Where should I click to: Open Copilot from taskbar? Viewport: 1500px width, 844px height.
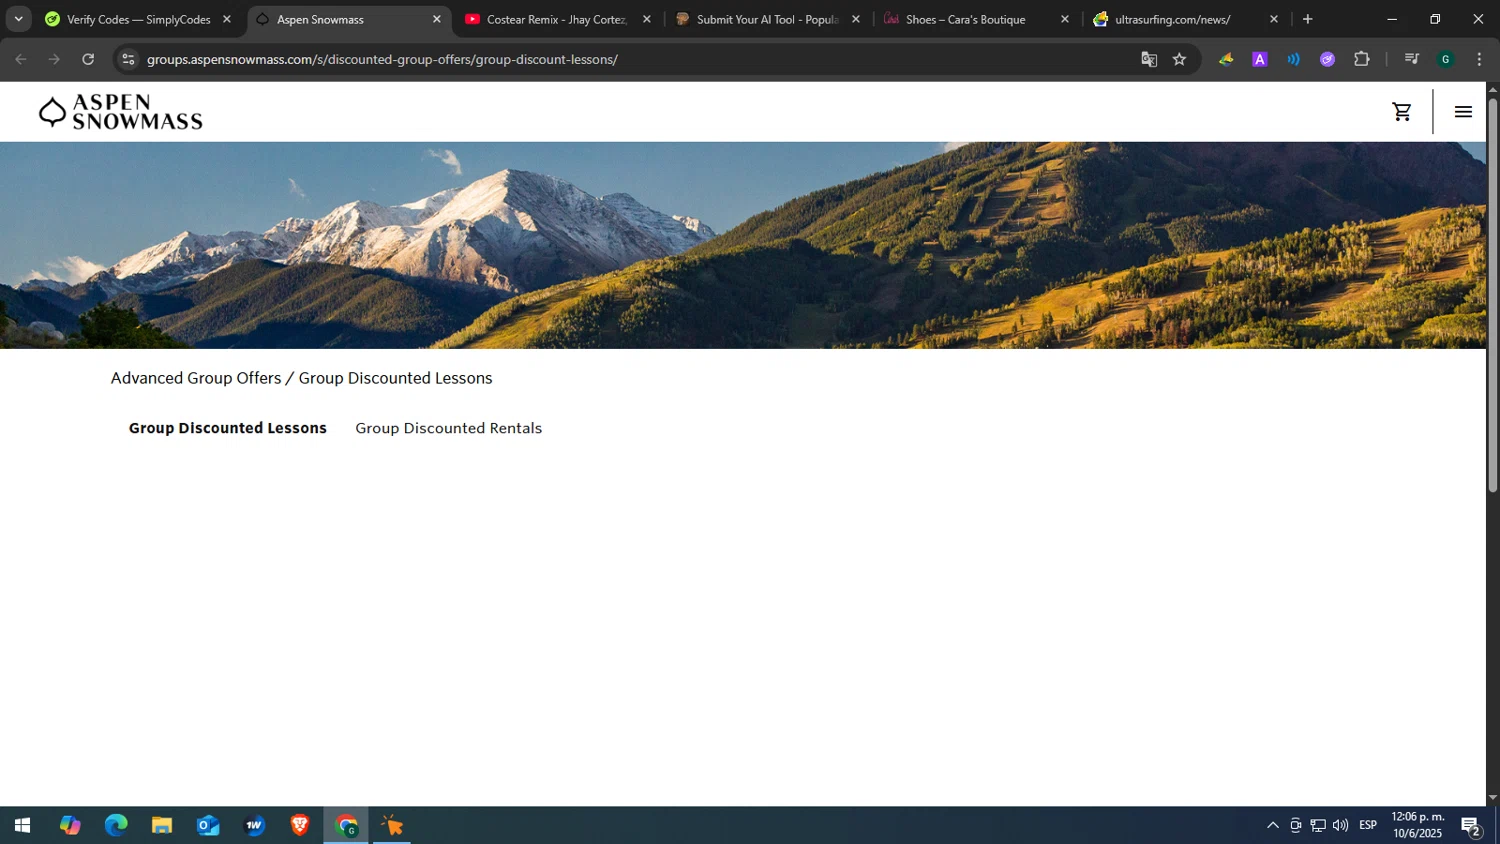click(70, 825)
